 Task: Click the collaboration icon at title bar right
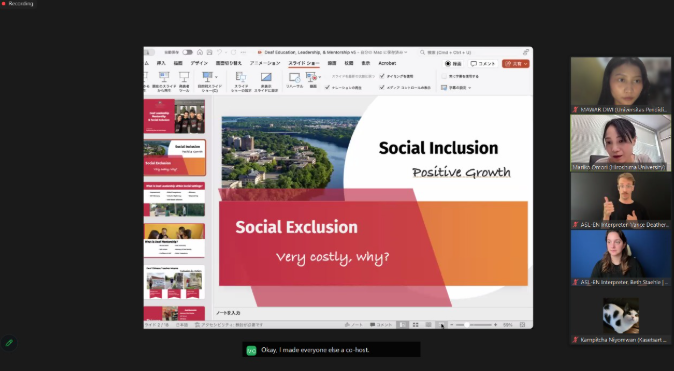pyautogui.click(x=526, y=52)
